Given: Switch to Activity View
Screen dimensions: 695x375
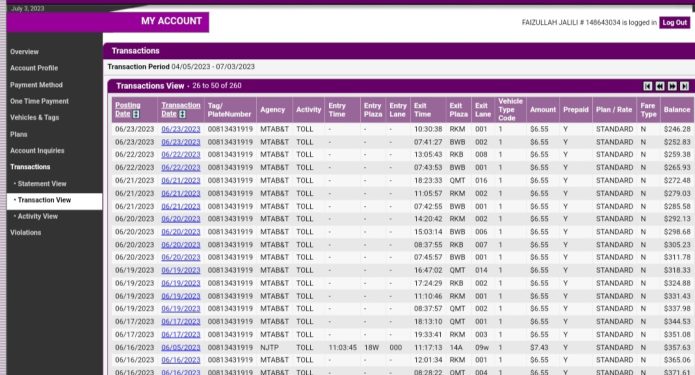Looking at the screenshot, I should [38, 216].
